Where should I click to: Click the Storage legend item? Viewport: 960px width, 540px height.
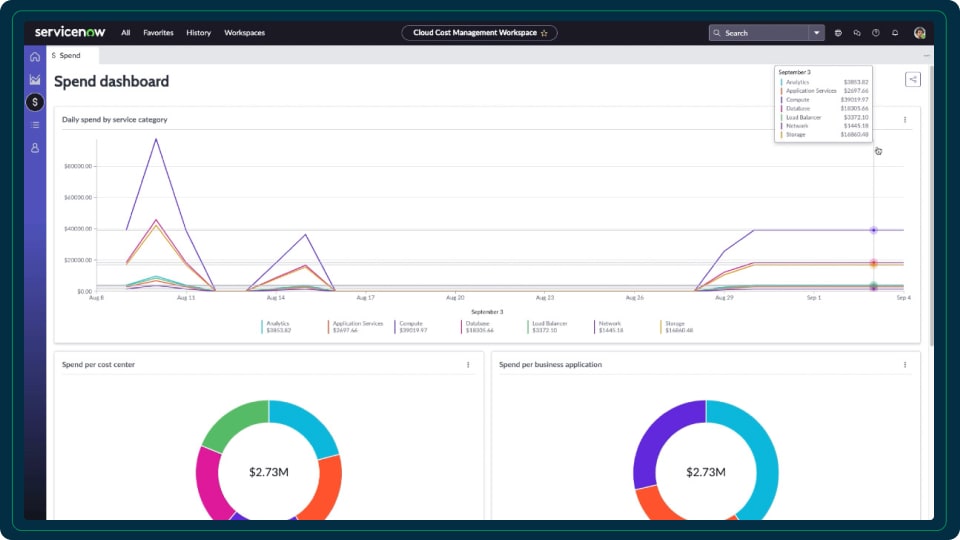[677, 327]
